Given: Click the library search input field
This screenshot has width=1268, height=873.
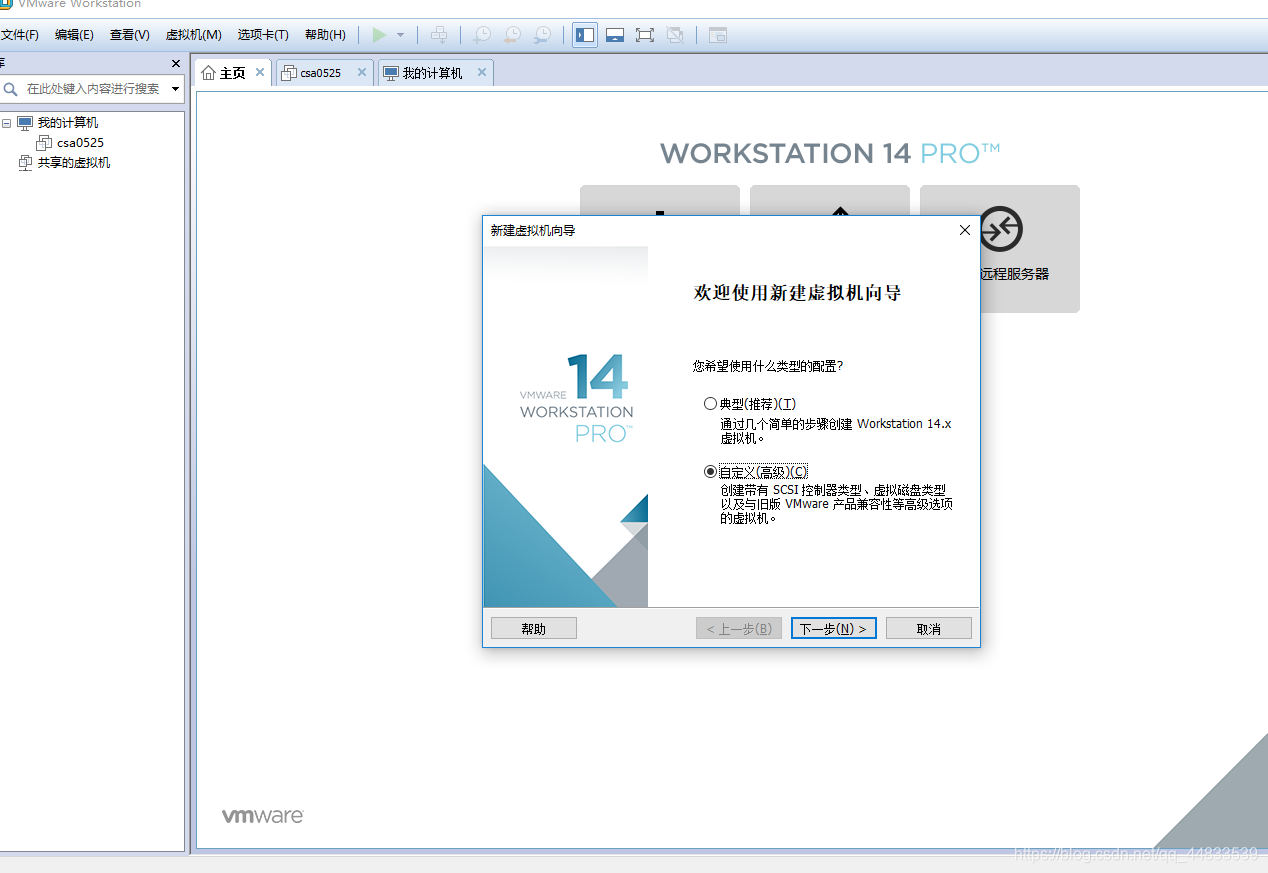Looking at the screenshot, I should click(94, 89).
